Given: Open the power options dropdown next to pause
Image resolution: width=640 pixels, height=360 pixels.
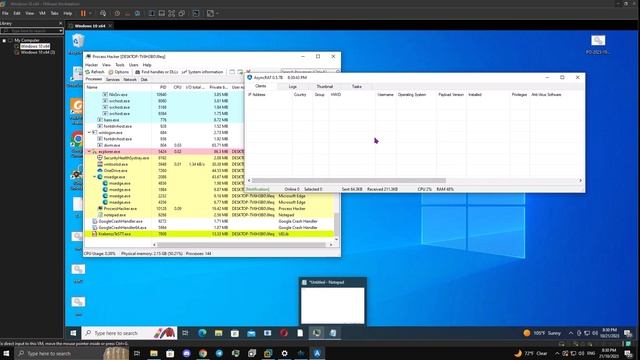Looking at the screenshot, I should point(90,13).
